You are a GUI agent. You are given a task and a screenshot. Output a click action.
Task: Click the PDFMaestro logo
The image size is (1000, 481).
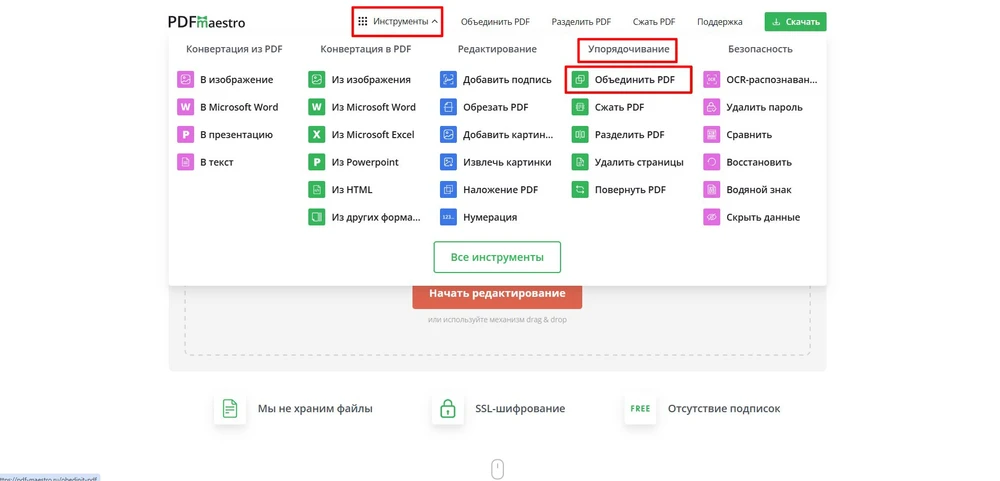click(x=206, y=22)
